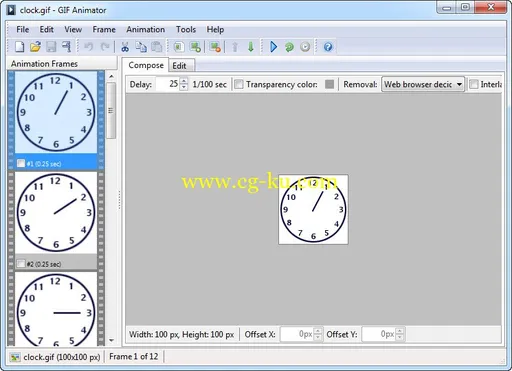Click the floppy disk Save icon
This screenshot has width=512, height=371.
pyautogui.click(x=51, y=47)
